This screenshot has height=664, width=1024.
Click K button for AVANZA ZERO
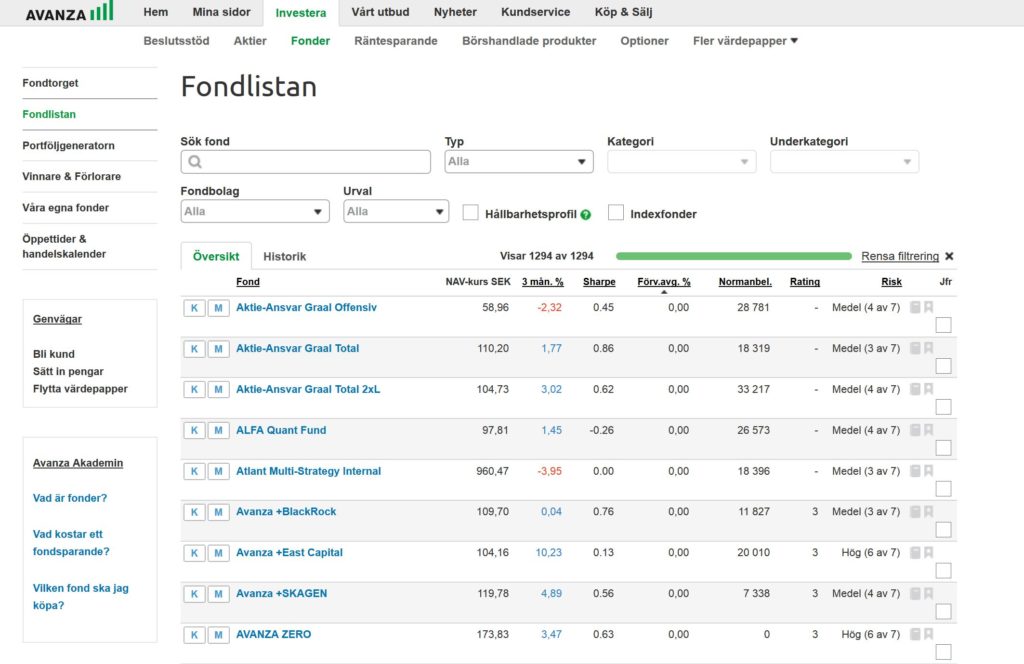click(x=195, y=635)
